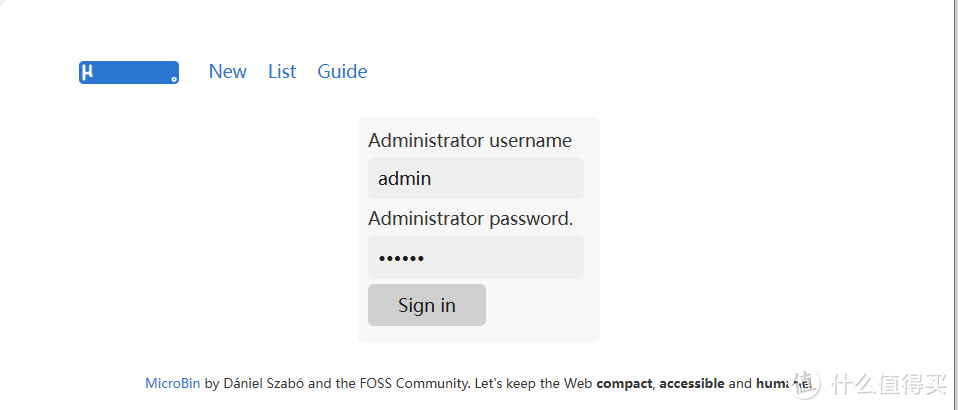Click the bold word "compact" in the footer

(624, 383)
